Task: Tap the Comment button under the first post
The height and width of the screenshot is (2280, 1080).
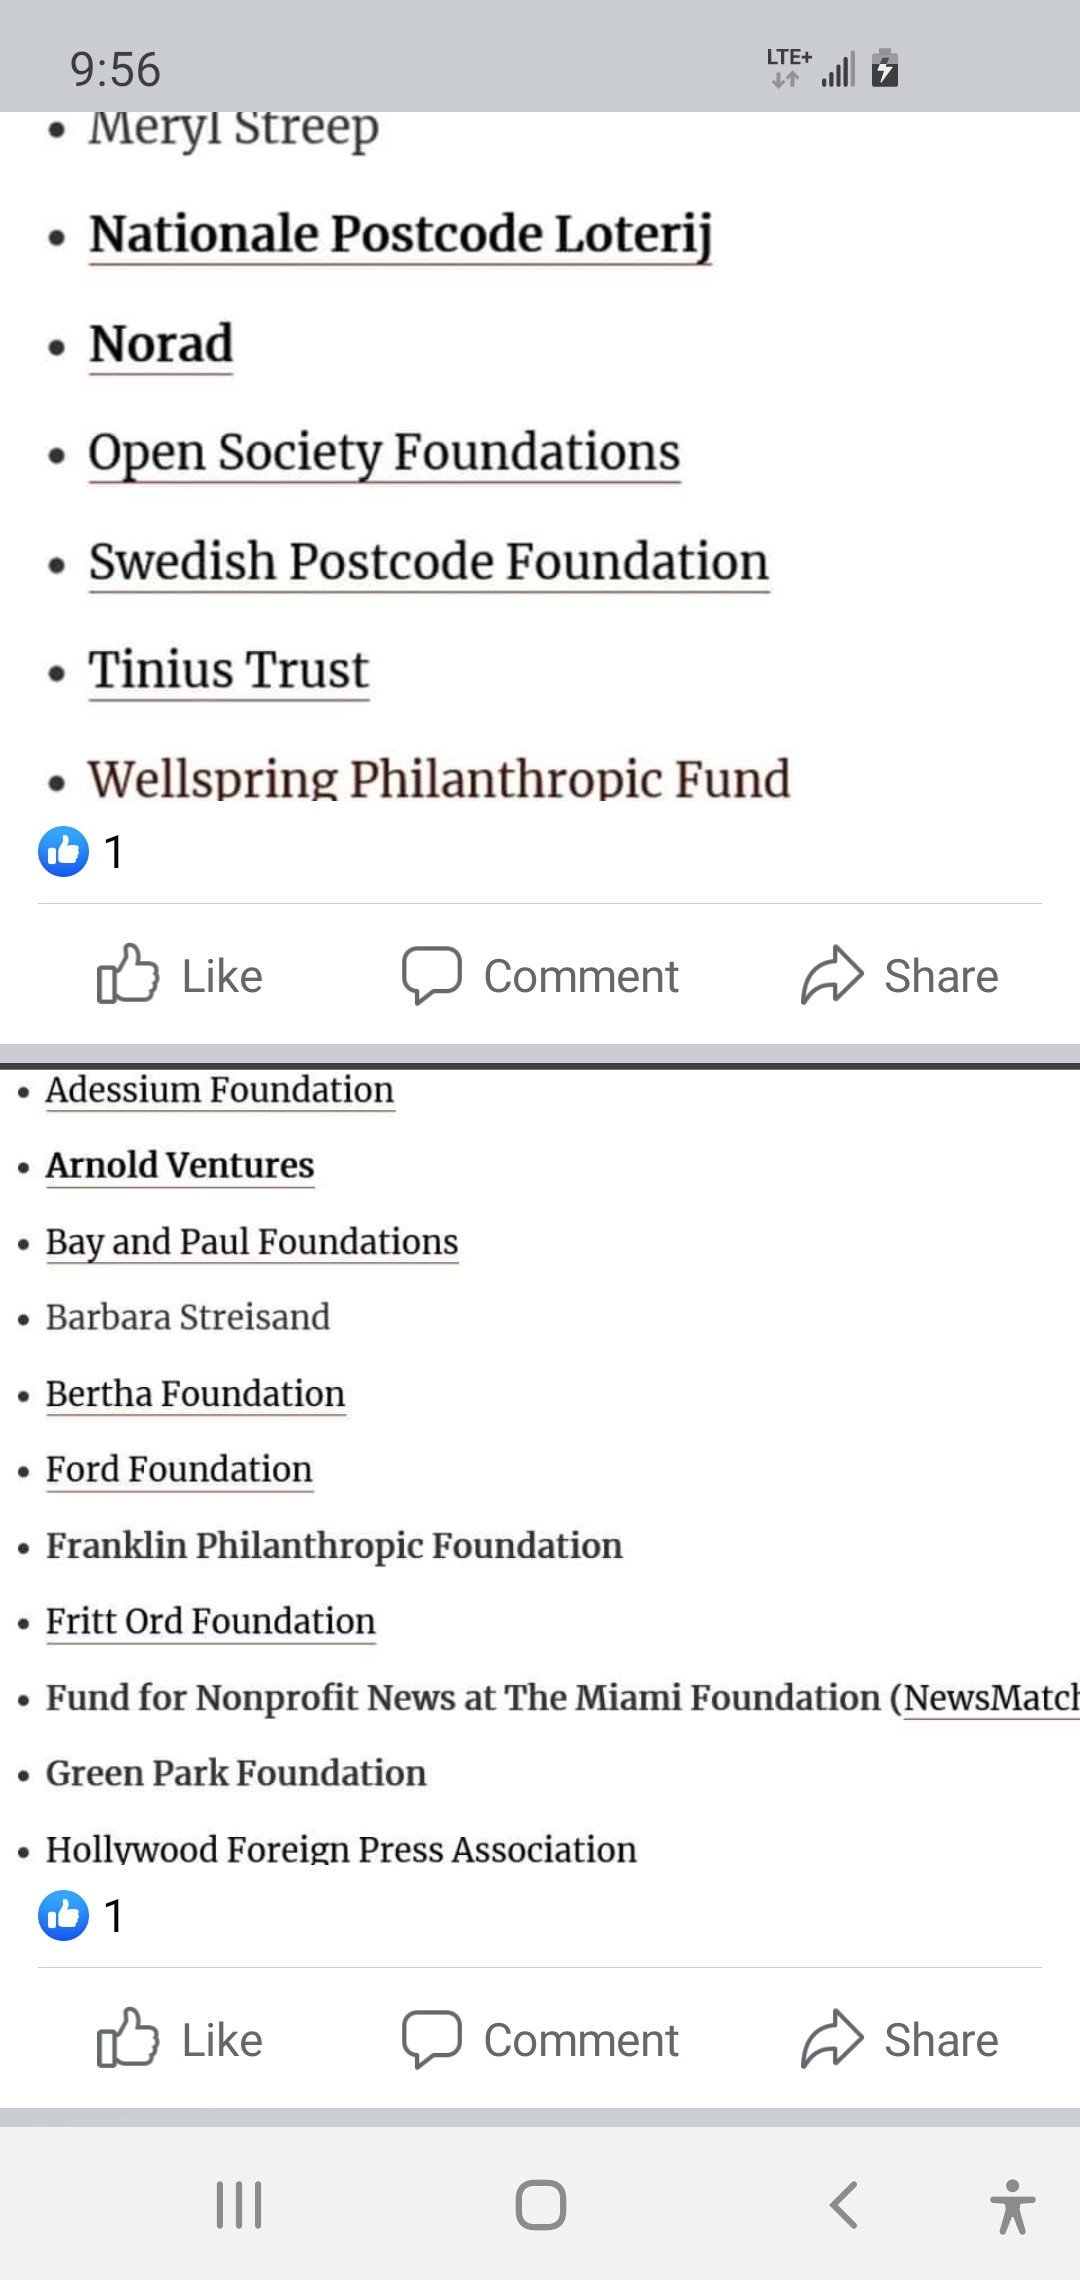Action: click(x=540, y=975)
